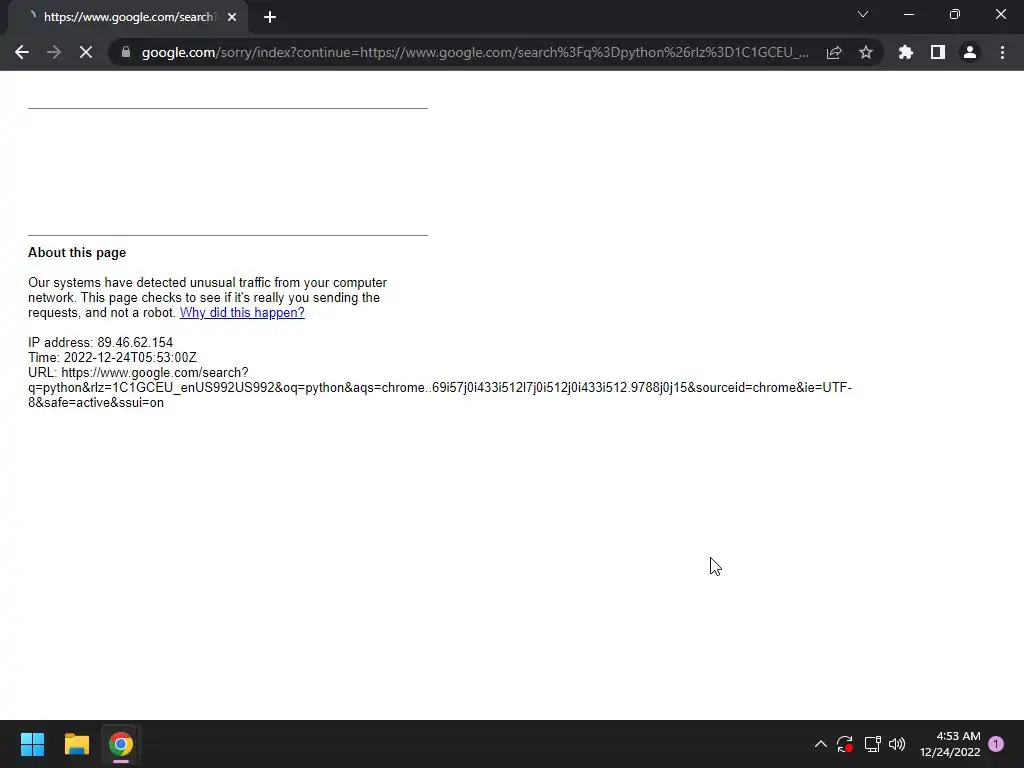Select the google.com/search tab
1024x768 pixels.
[x=128, y=17]
